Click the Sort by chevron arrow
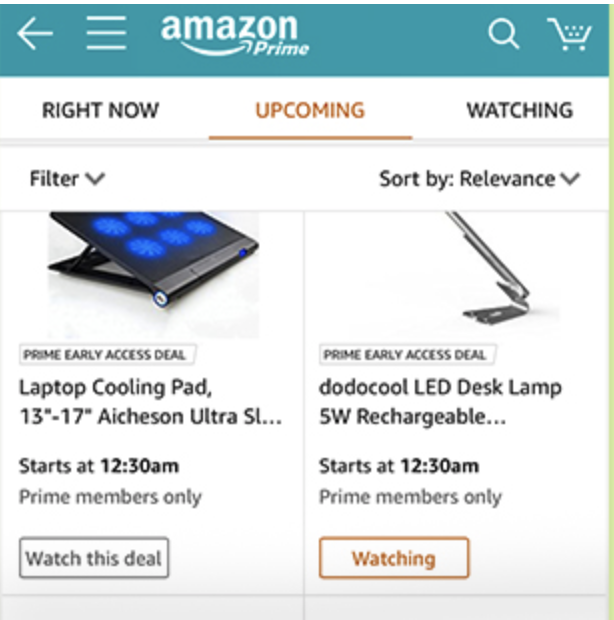This screenshot has width=614, height=620. coord(571,179)
